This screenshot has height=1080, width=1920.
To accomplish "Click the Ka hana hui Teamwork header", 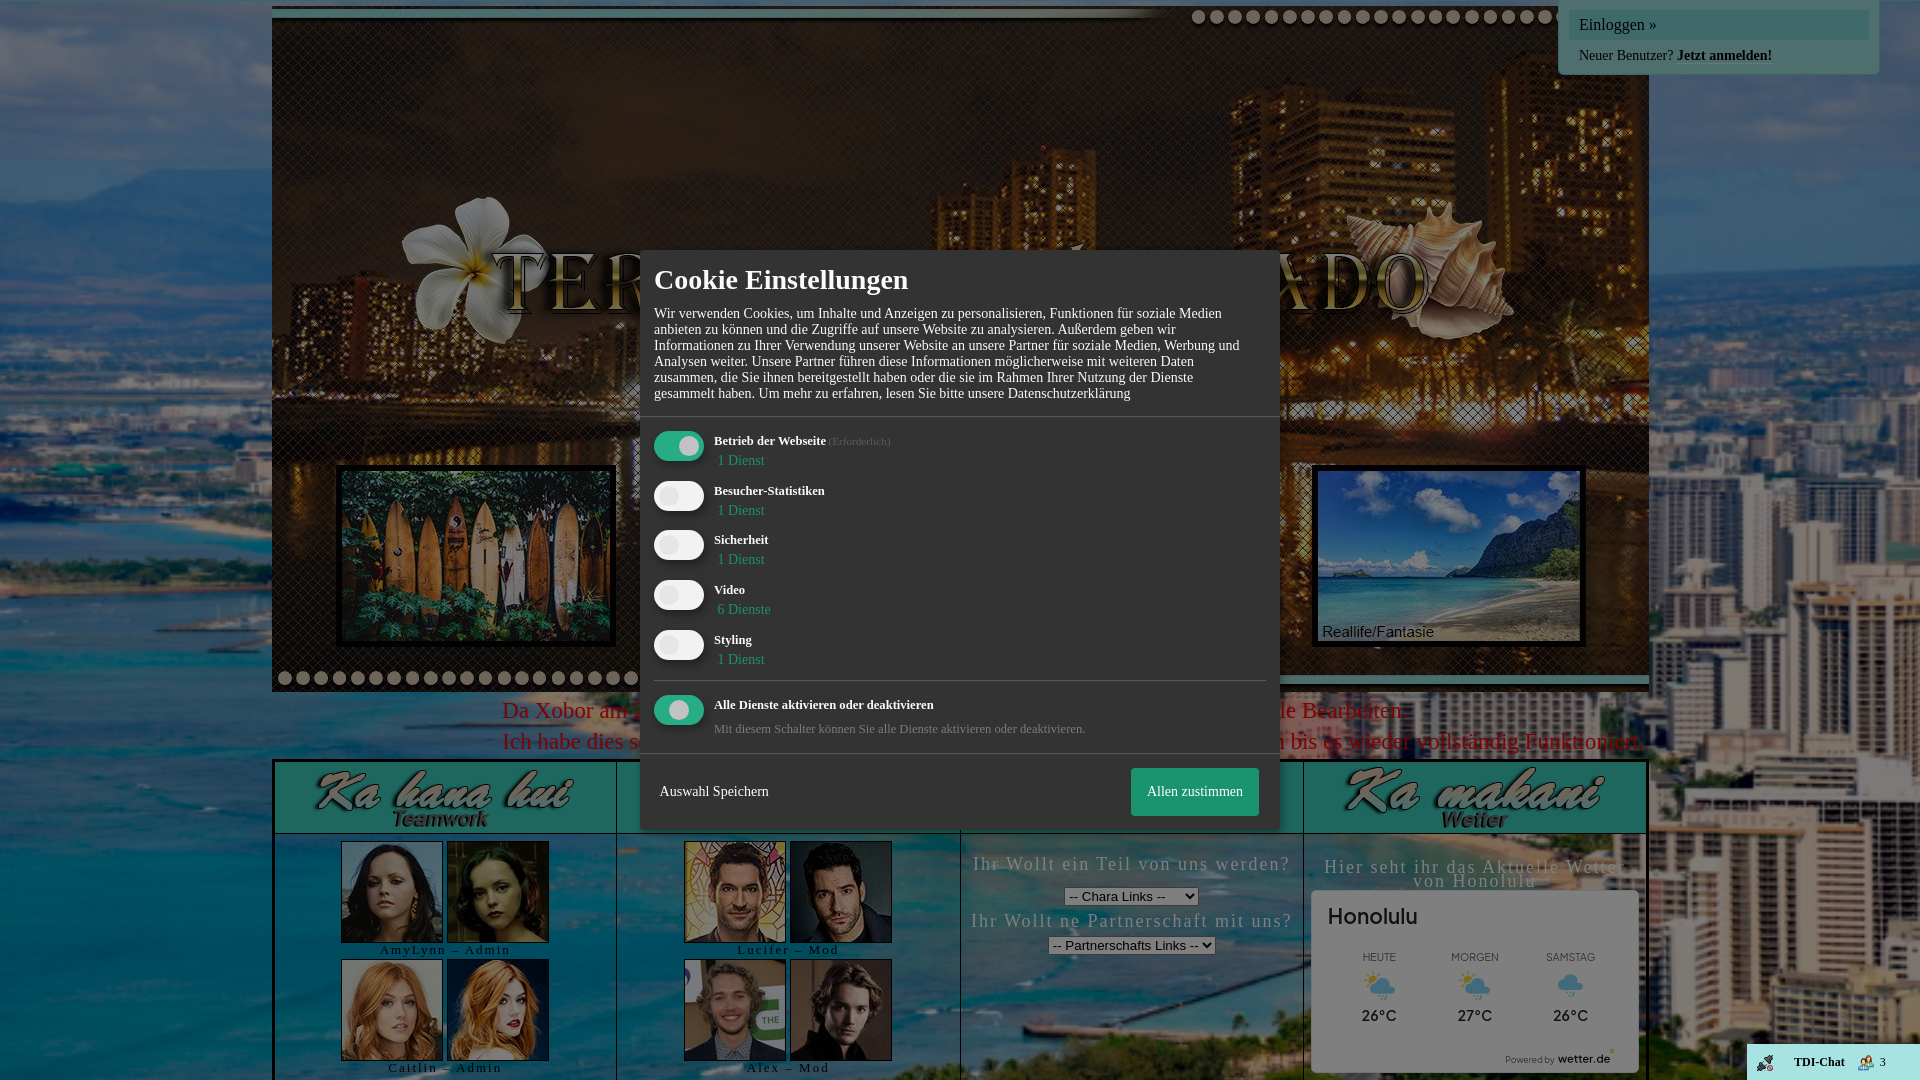I will tap(445, 798).
